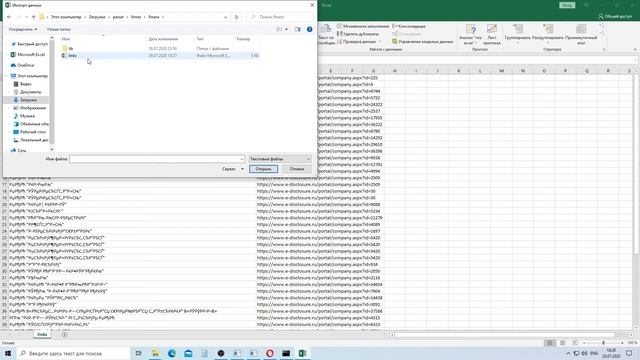
Task: Open view options dropdown arrow
Action: [x=287, y=29]
